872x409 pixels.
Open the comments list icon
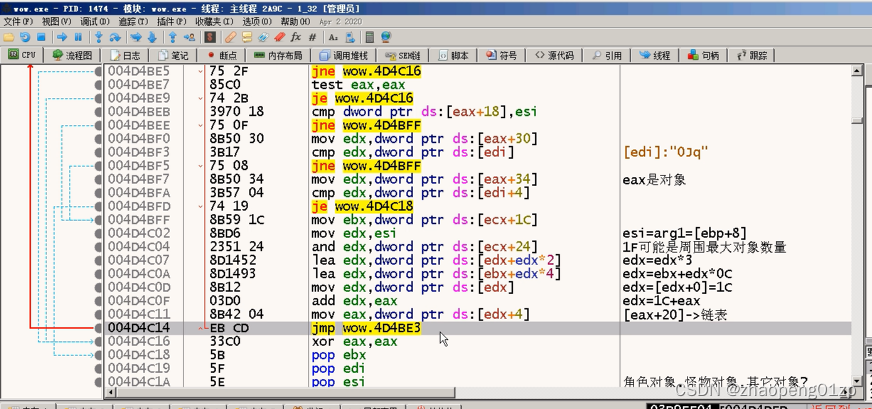click(247, 37)
